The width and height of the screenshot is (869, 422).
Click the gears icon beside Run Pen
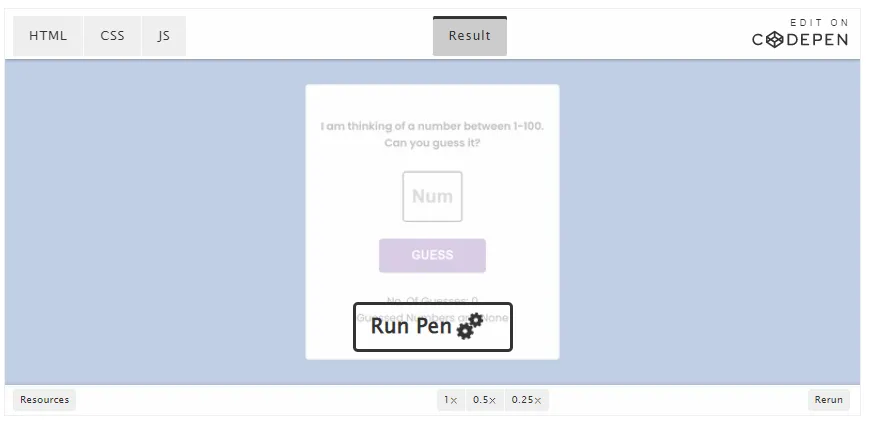point(470,326)
